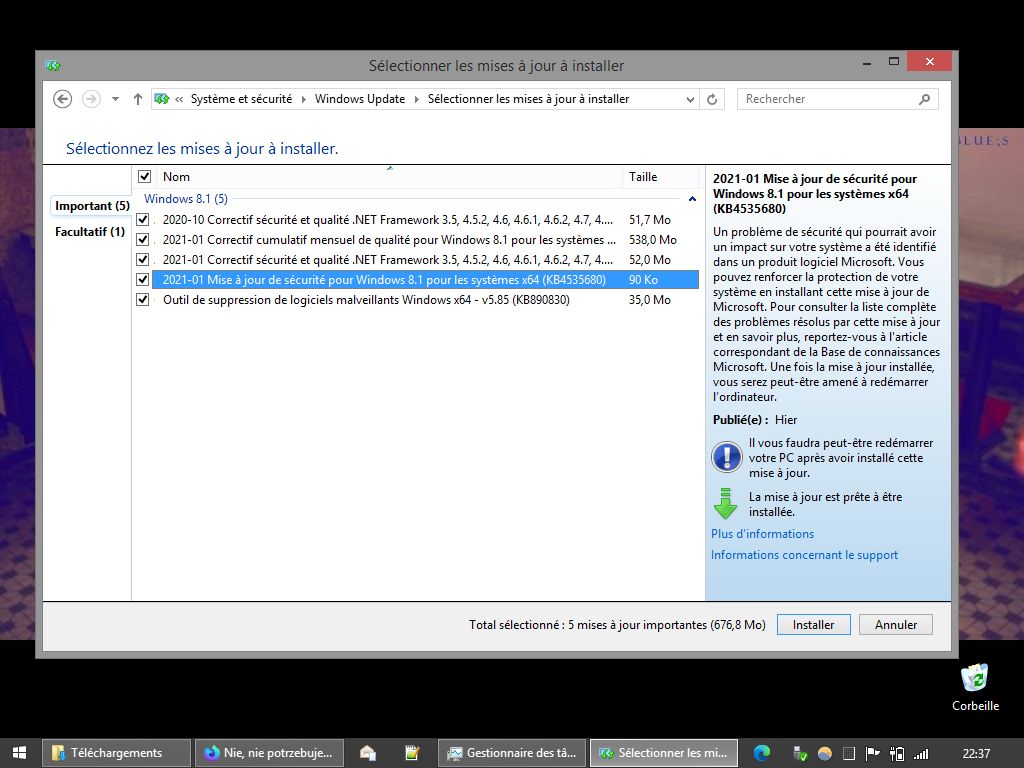Click the battery power tray icon
The height and width of the screenshot is (768, 1024).
point(897,754)
